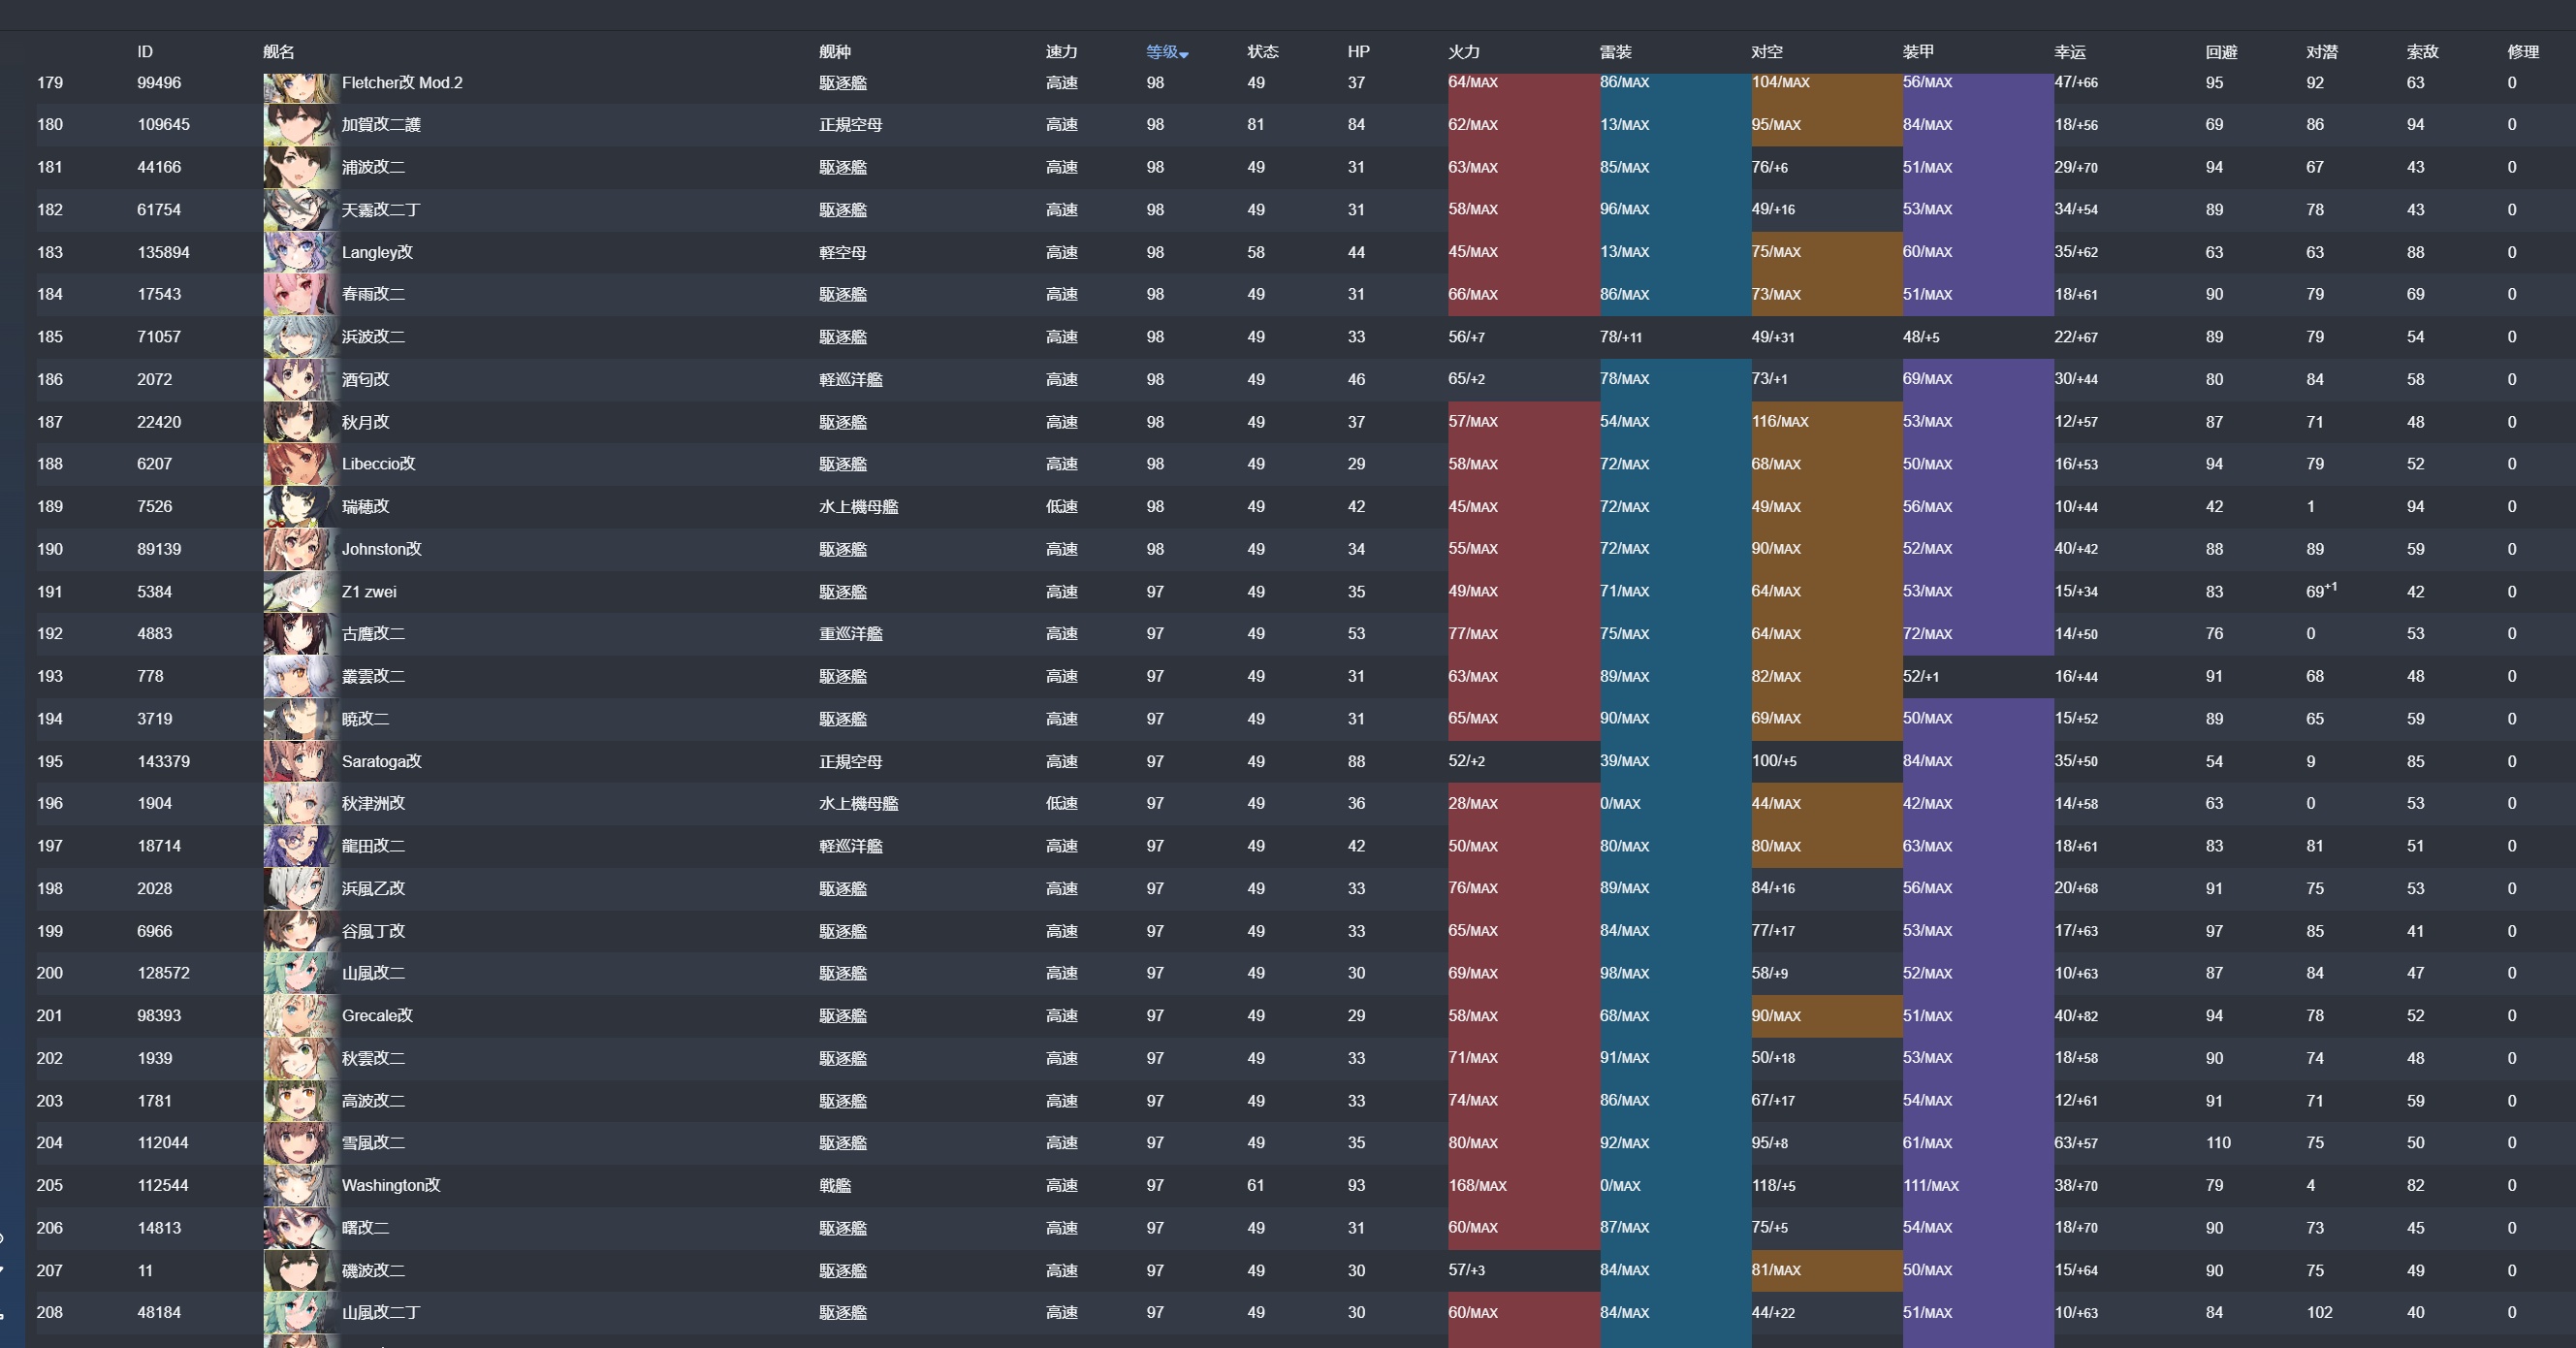Click 116/MAX anti-air cell of 秋月改
The height and width of the screenshot is (1348, 2576).
pyautogui.click(x=1780, y=422)
